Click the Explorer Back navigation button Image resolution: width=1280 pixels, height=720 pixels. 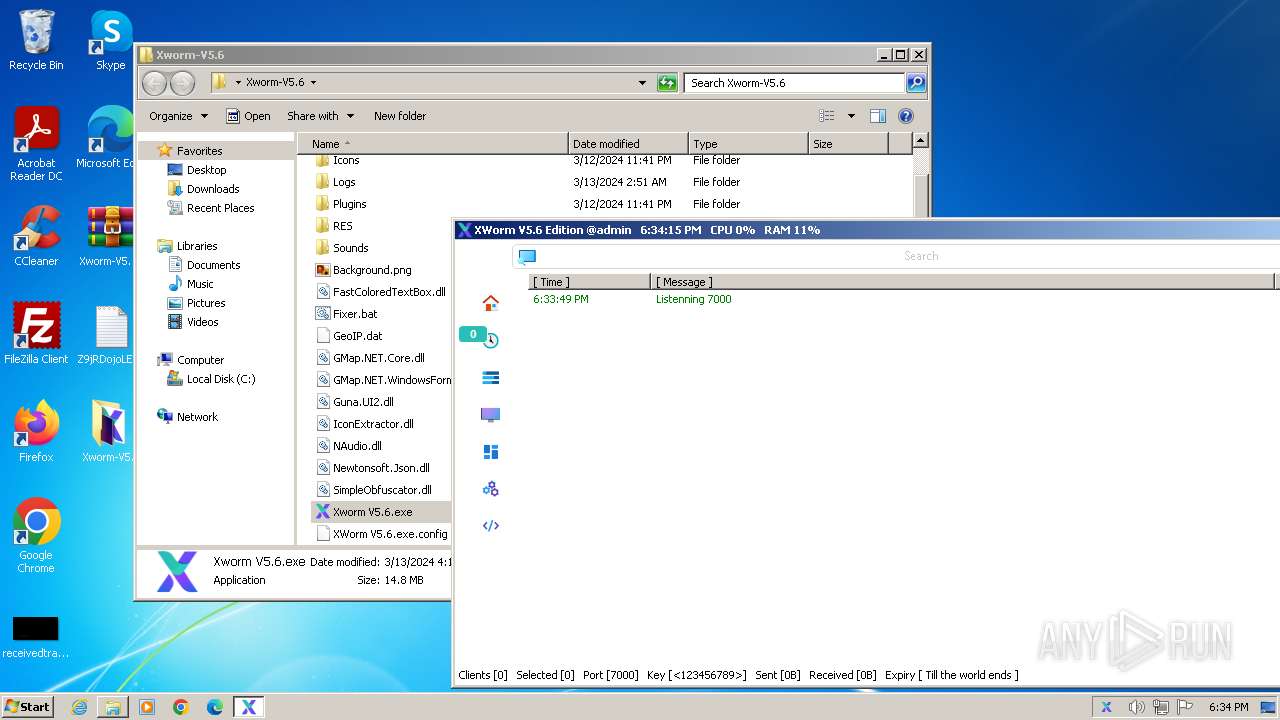tap(154, 83)
